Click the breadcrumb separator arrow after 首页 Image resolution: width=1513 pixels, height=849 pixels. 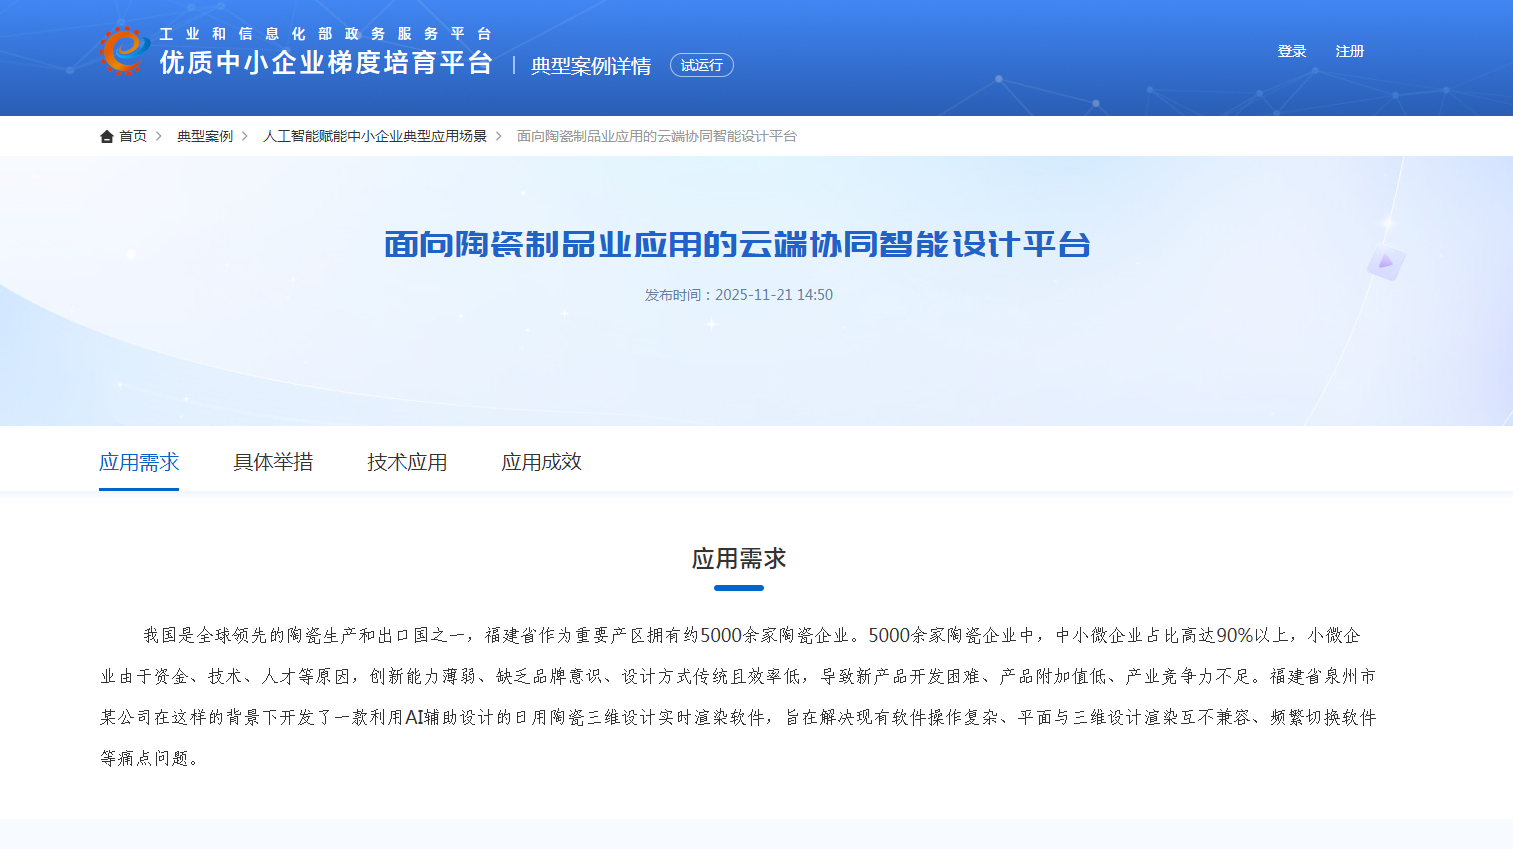[x=160, y=136]
